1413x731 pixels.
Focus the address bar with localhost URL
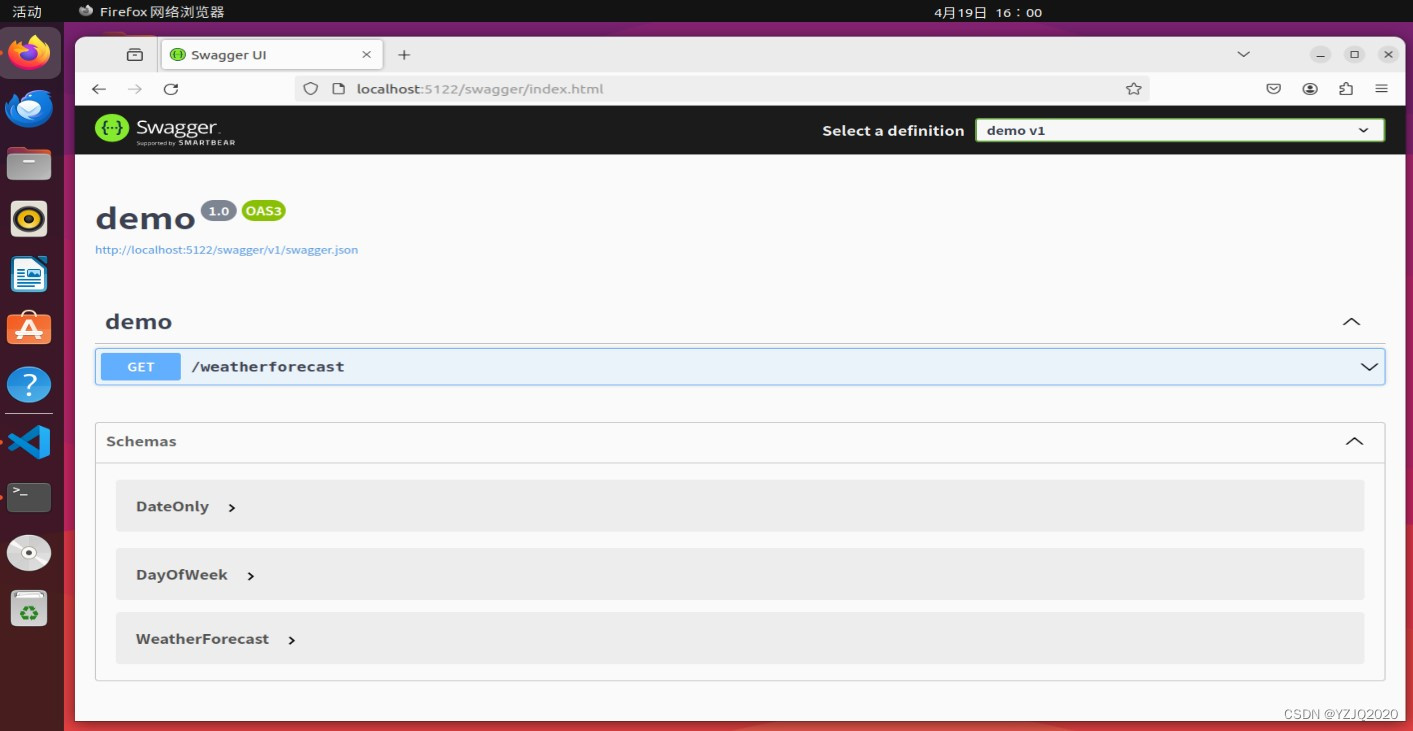[720, 89]
